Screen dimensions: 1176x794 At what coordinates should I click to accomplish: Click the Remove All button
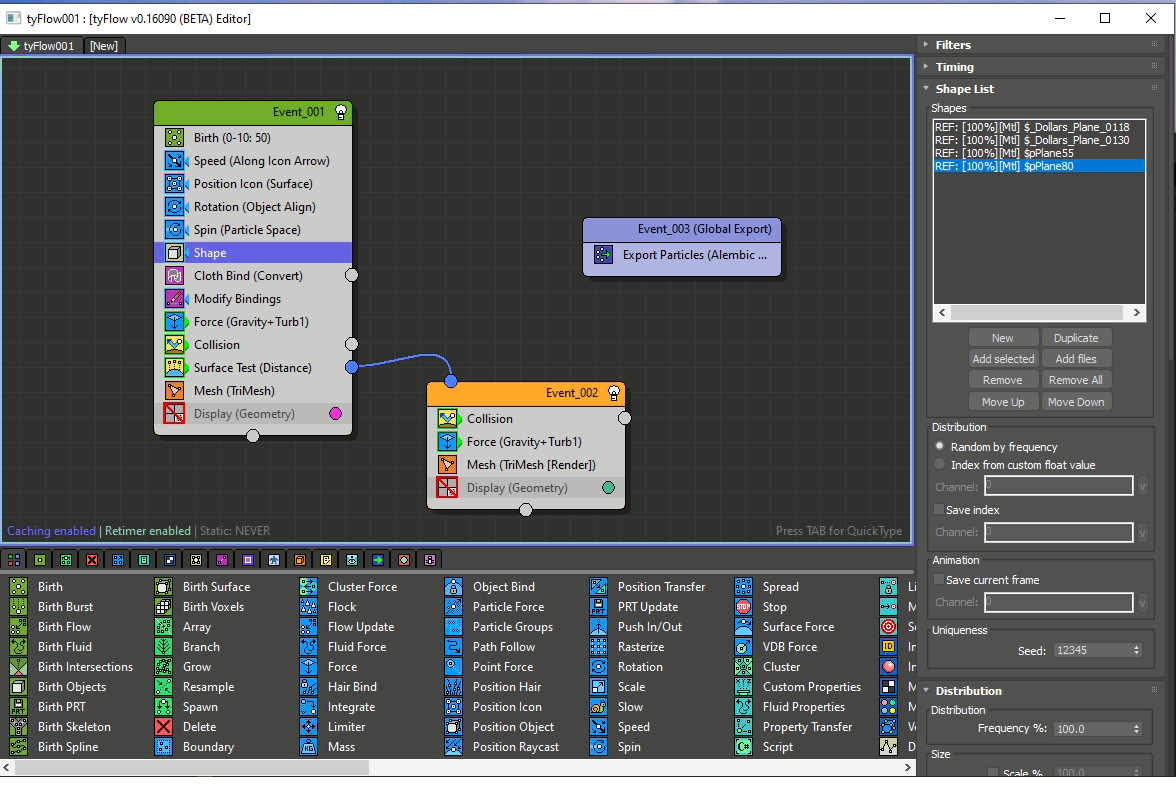point(1076,380)
